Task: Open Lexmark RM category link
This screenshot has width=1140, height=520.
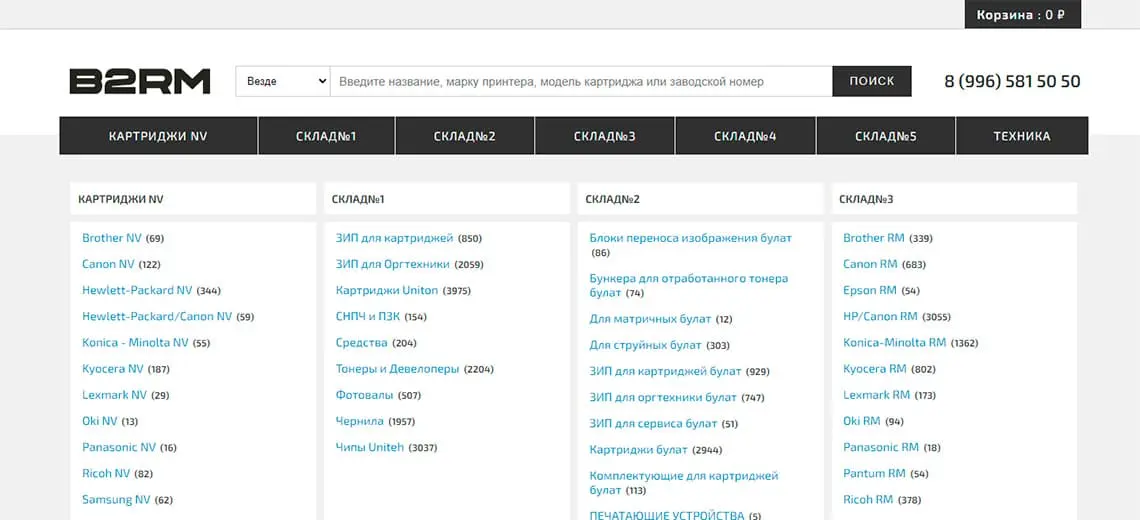Action: click(x=877, y=395)
